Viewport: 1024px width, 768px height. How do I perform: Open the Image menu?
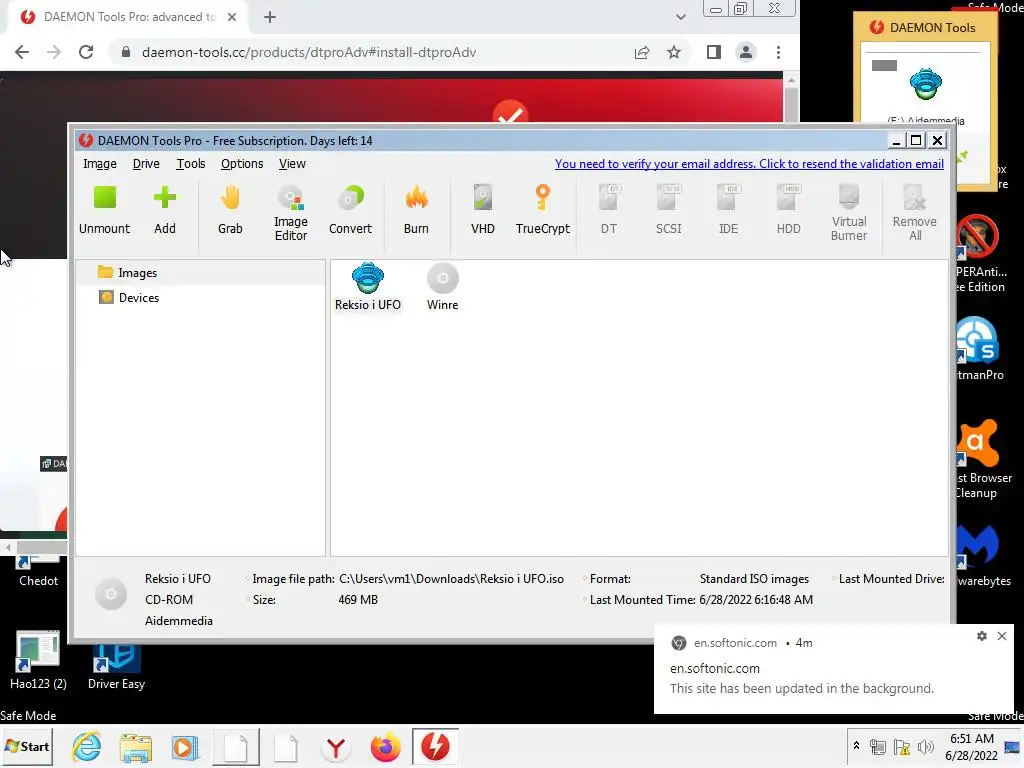click(100, 164)
